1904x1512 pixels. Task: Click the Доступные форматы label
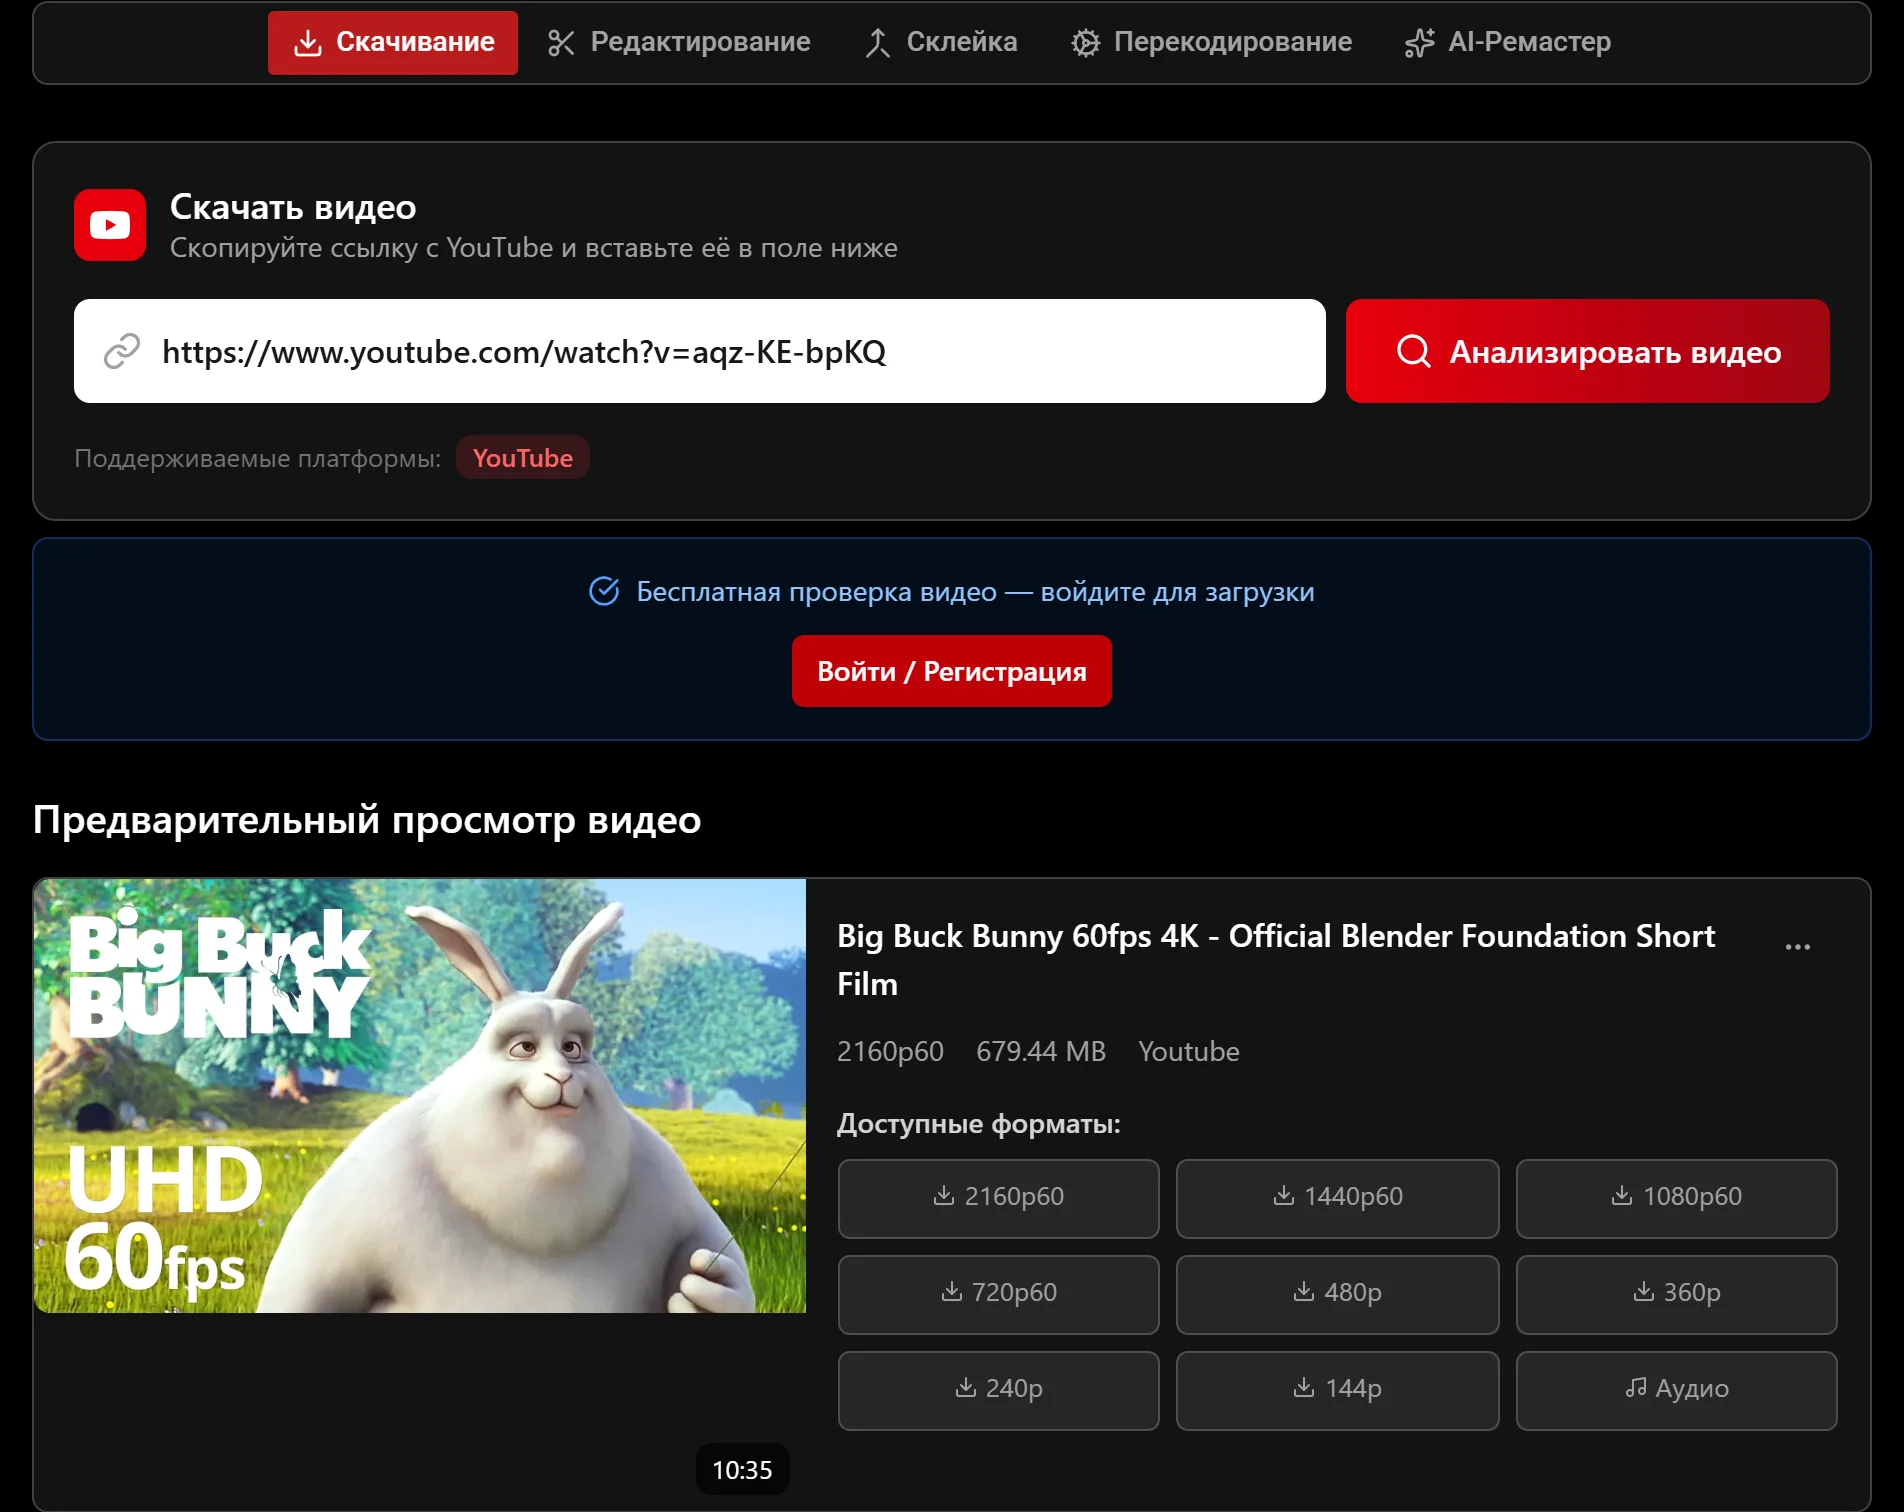[x=979, y=1124]
